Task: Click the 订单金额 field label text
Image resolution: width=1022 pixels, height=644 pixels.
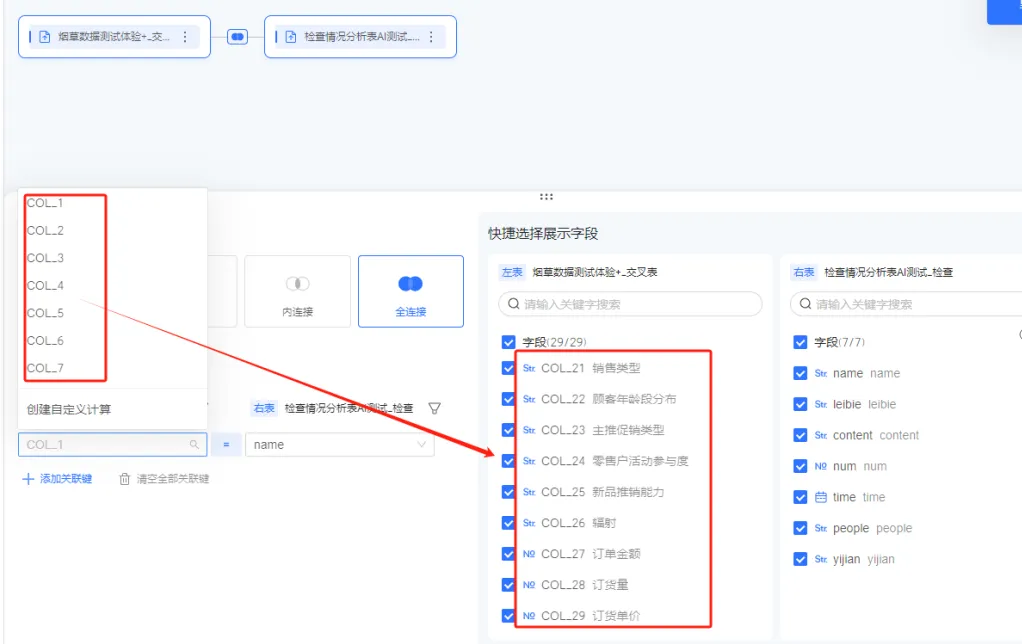Action: click(617, 554)
